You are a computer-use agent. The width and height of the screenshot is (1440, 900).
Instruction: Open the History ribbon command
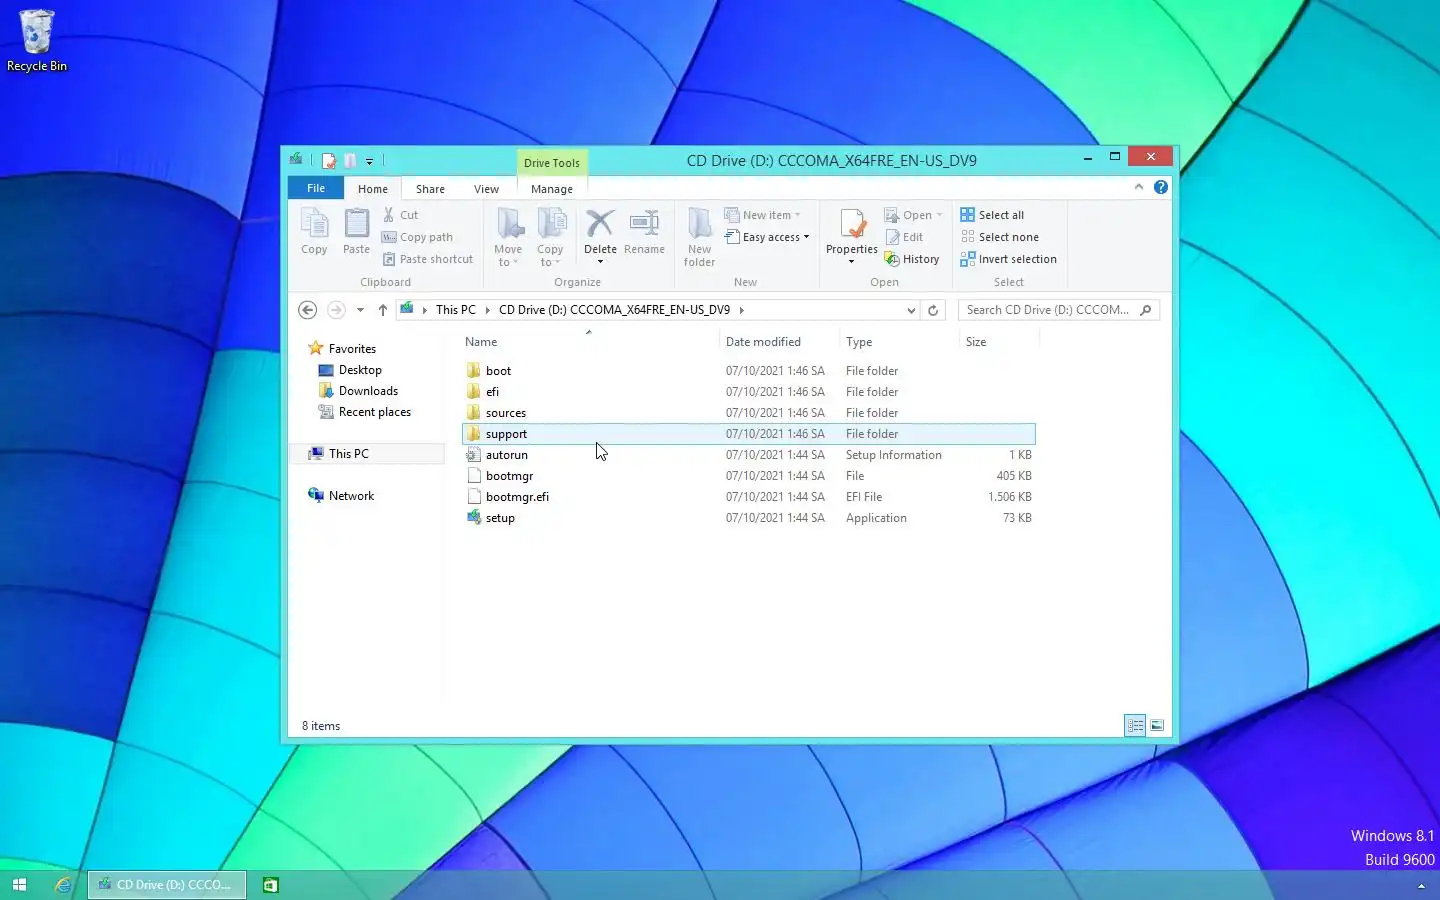912,259
